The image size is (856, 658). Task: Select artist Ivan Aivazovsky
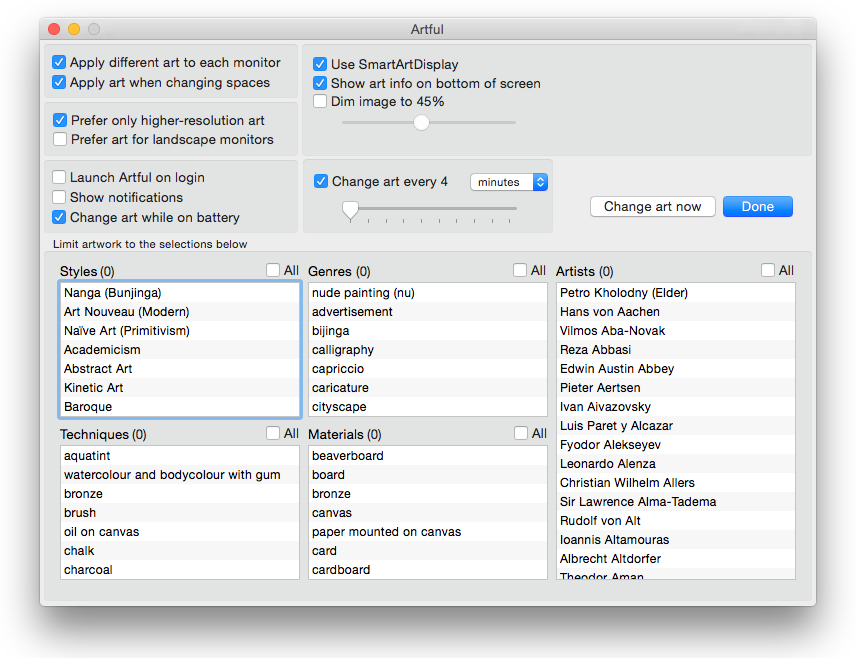pos(676,407)
